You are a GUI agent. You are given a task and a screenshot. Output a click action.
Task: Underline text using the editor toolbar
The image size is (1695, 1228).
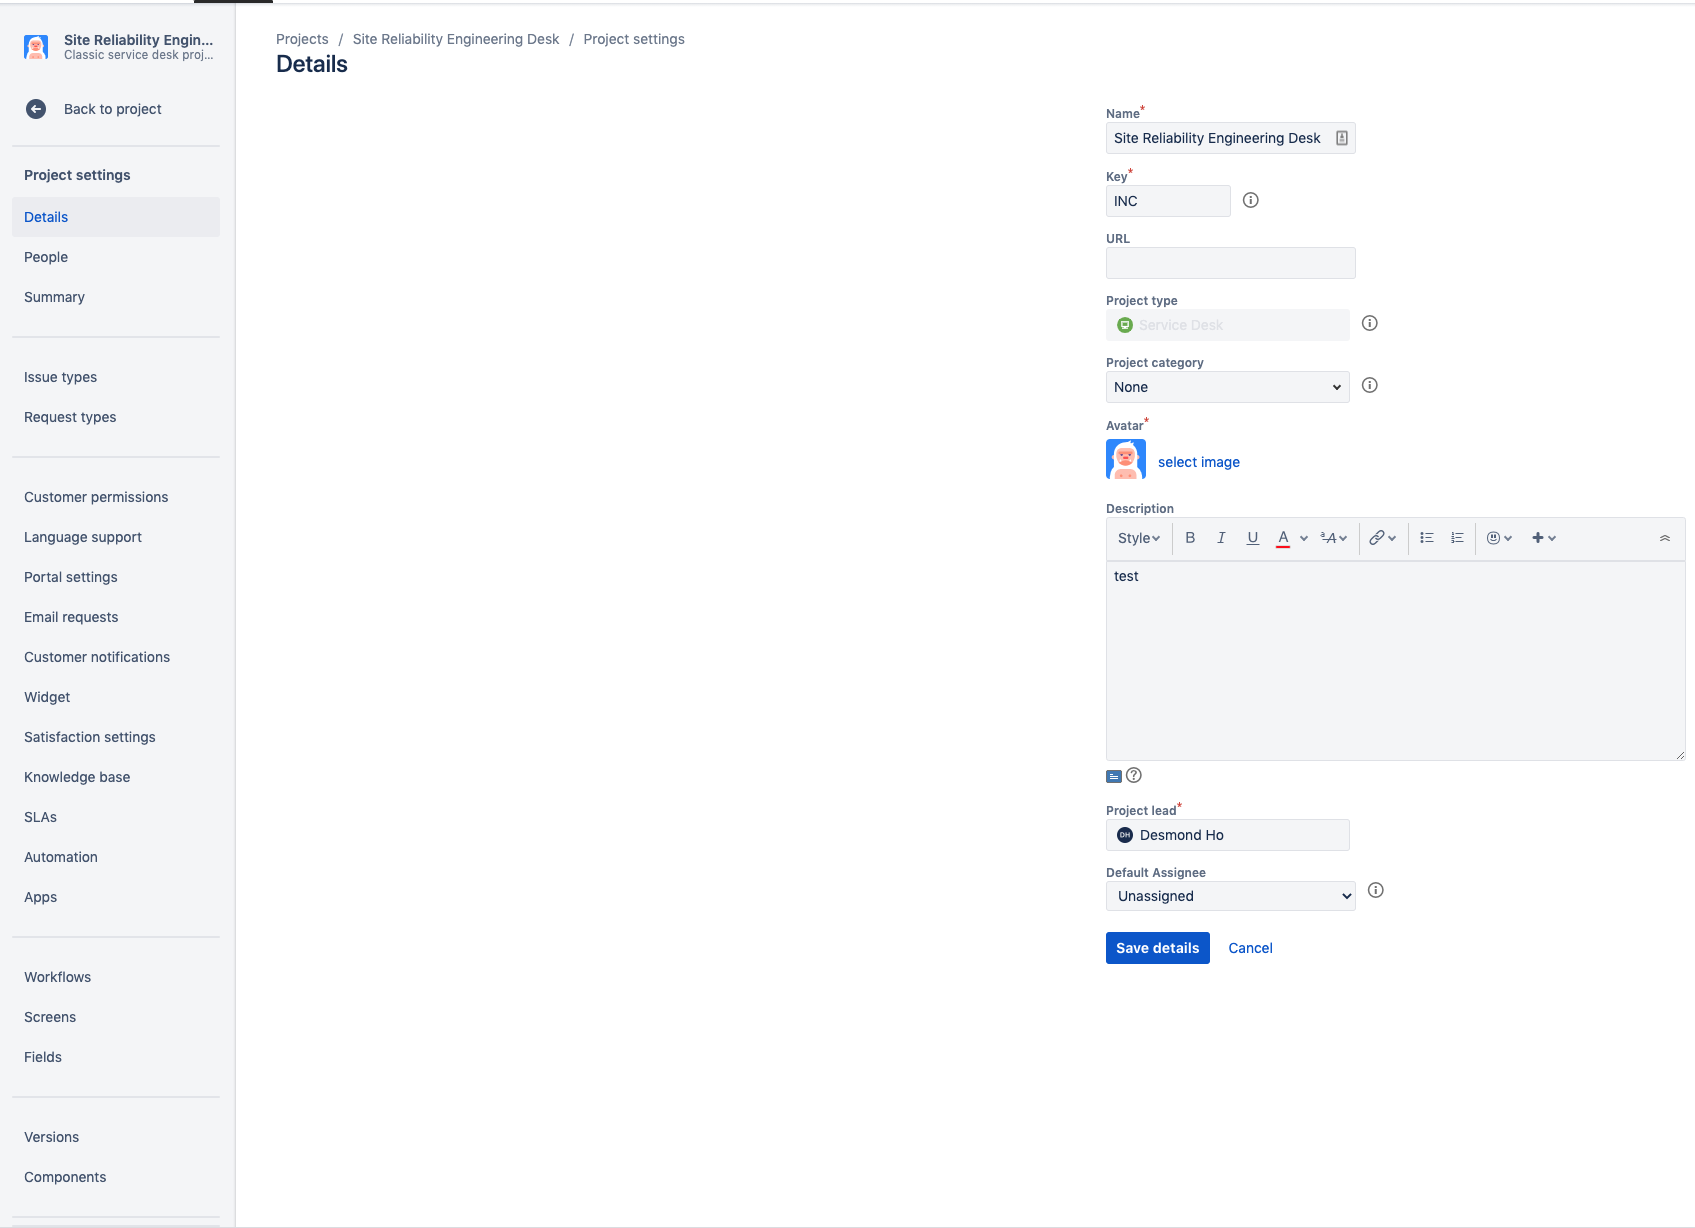[x=1252, y=538]
